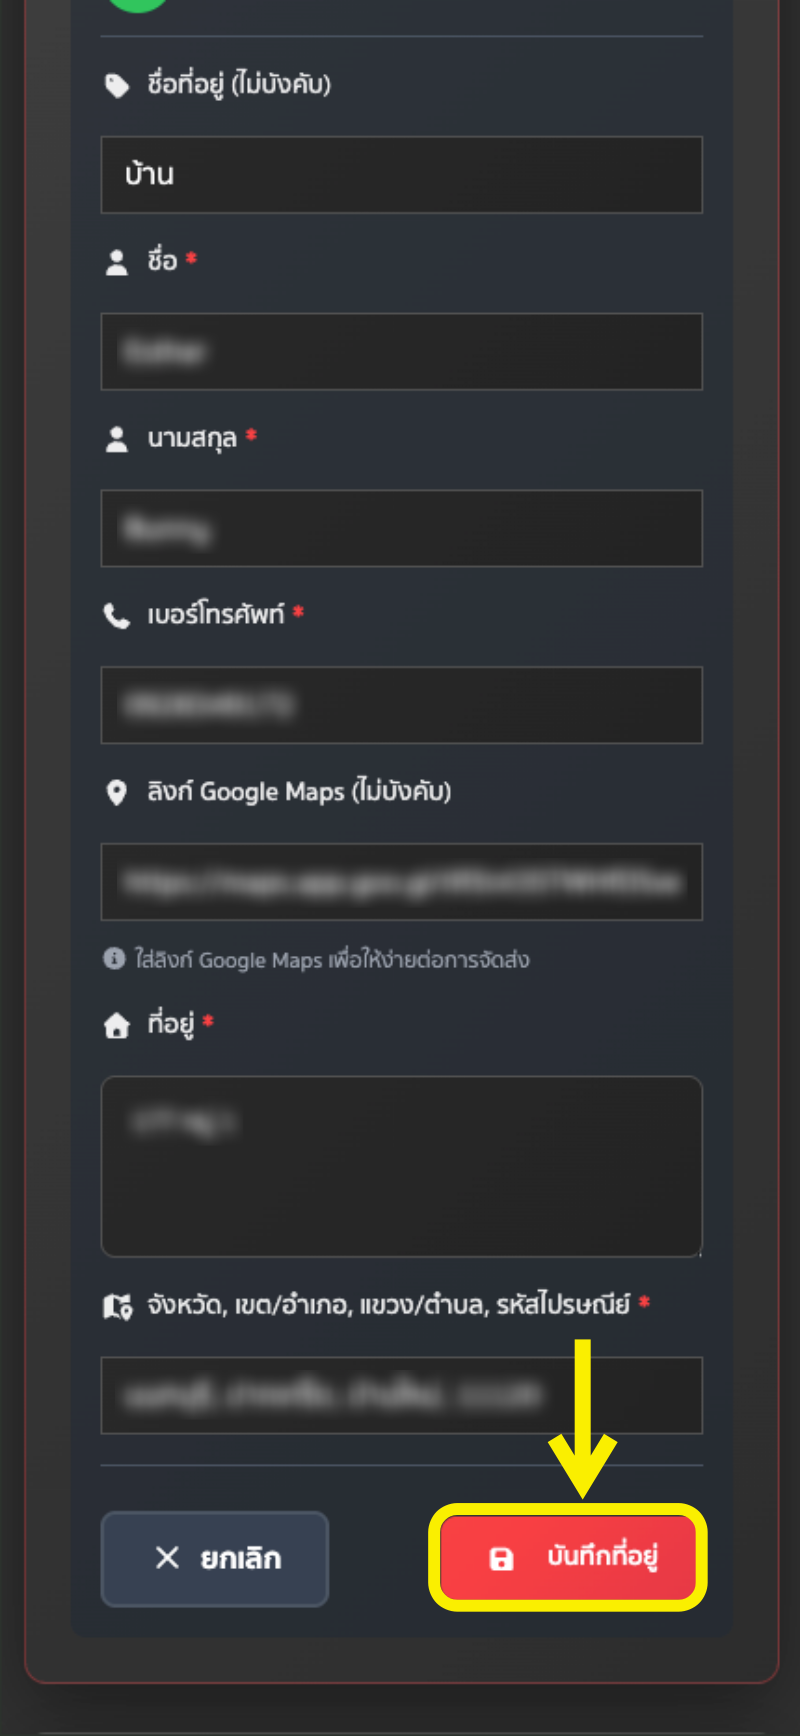Click the home icon next to ที่อยู่

[x=117, y=1025]
